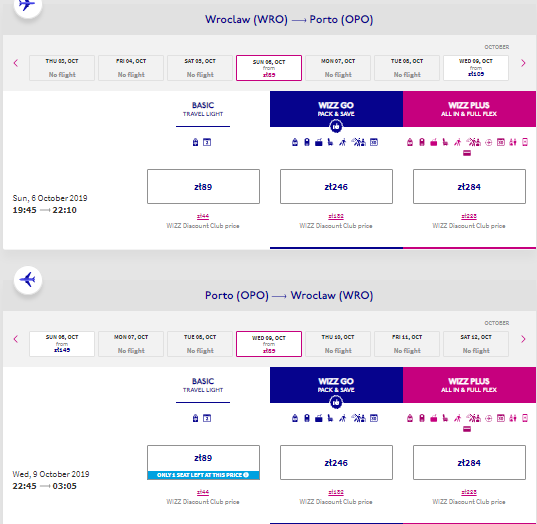Choose outbound WIZZ GO fare zł246
Image resolution: width=537 pixels, height=524 pixels.
[x=336, y=187]
